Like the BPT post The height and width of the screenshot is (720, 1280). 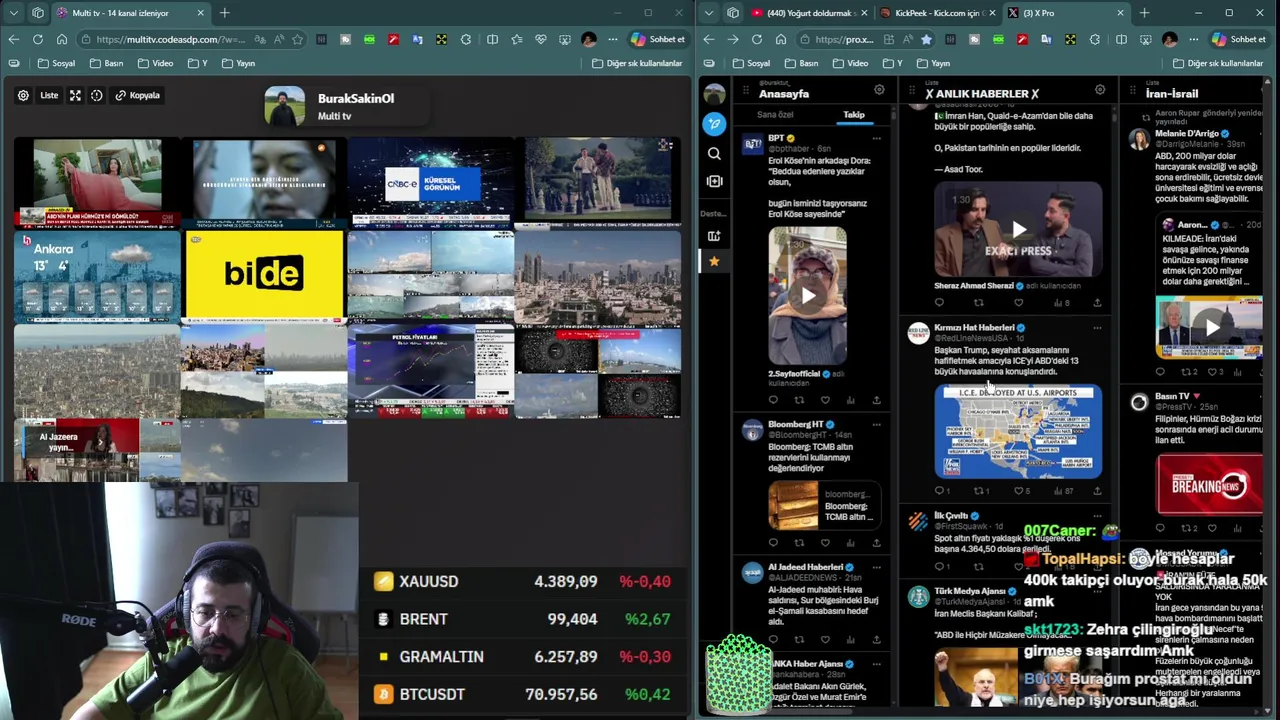(x=825, y=400)
